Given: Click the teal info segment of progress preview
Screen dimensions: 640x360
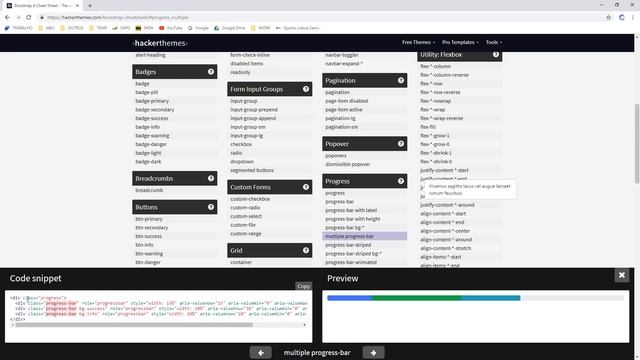Looking at the screenshot, I should [491, 298].
